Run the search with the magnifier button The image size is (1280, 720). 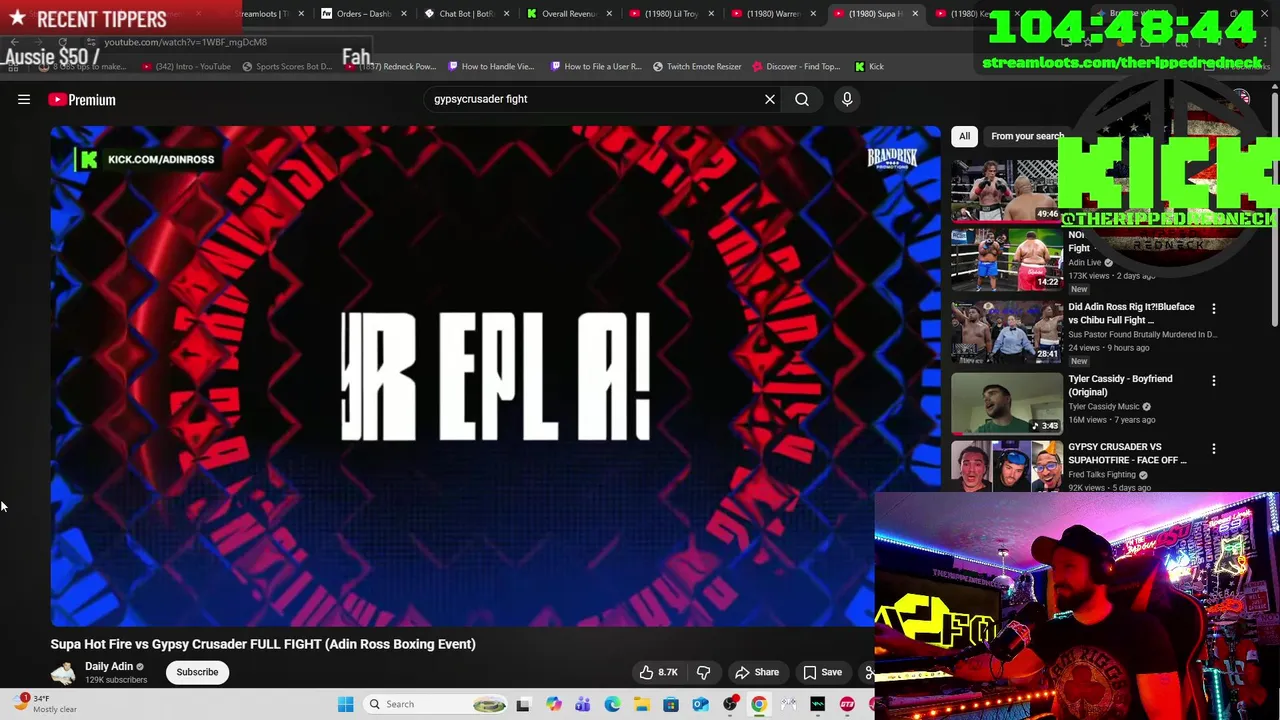point(802,100)
